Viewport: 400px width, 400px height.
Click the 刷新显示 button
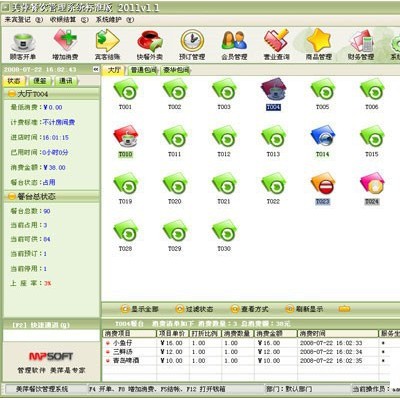coord(304,309)
